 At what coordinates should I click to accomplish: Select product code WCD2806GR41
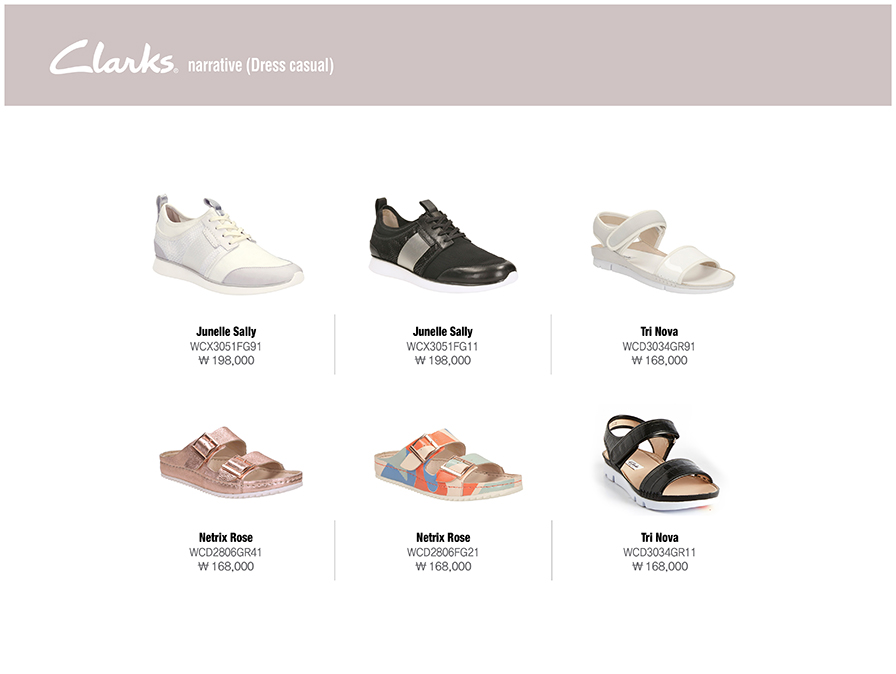[226, 552]
